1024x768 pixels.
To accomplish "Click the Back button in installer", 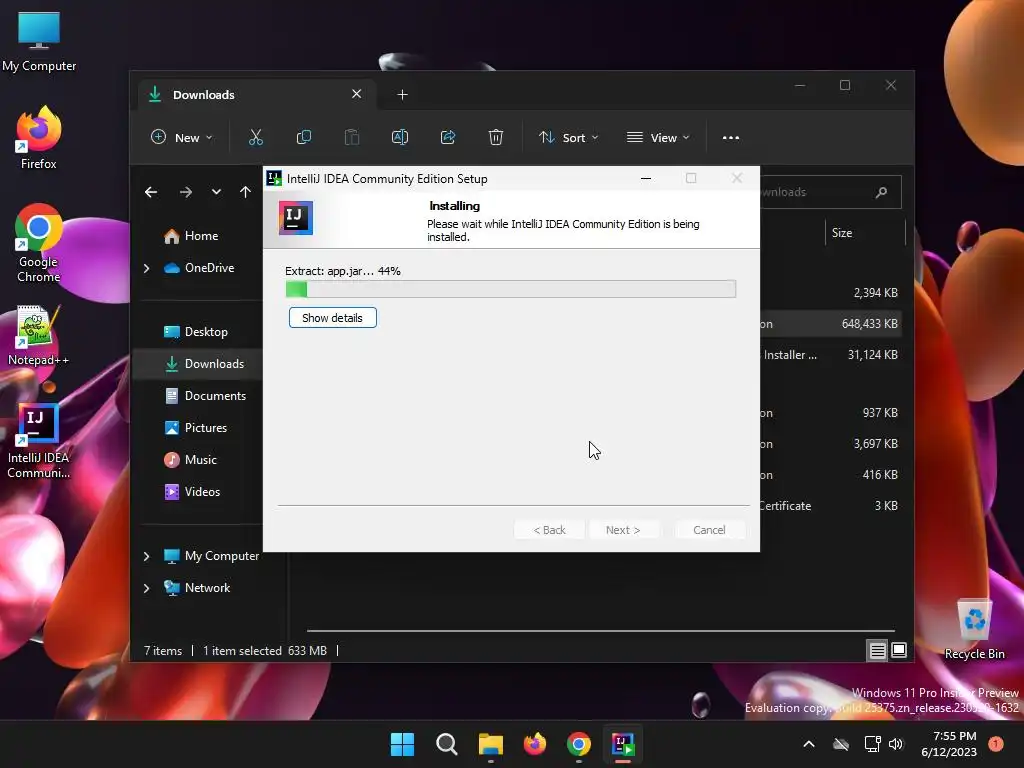I will [x=549, y=530].
